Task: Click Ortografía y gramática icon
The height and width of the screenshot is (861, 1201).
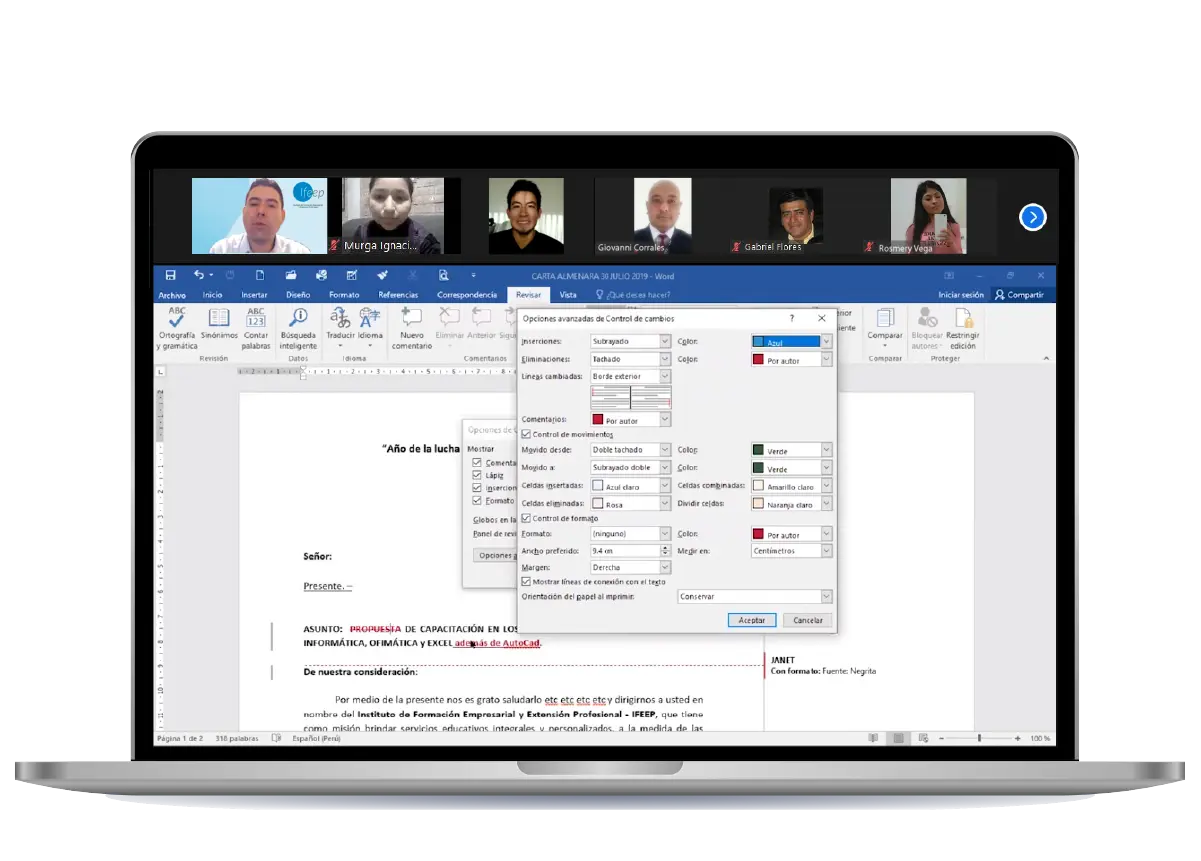Action: [x=177, y=318]
